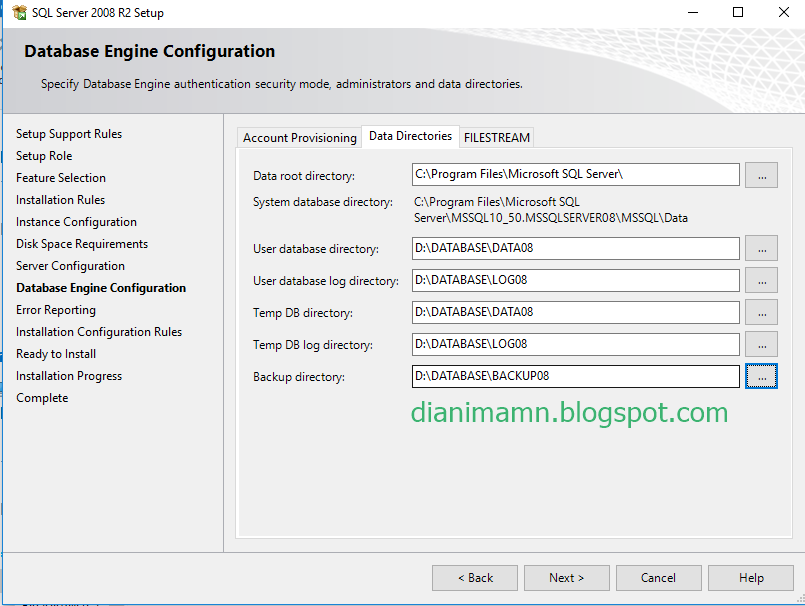This screenshot has height=606, width=805.
Task: Go back to previous setup step
Action: (x=474, y=577)
